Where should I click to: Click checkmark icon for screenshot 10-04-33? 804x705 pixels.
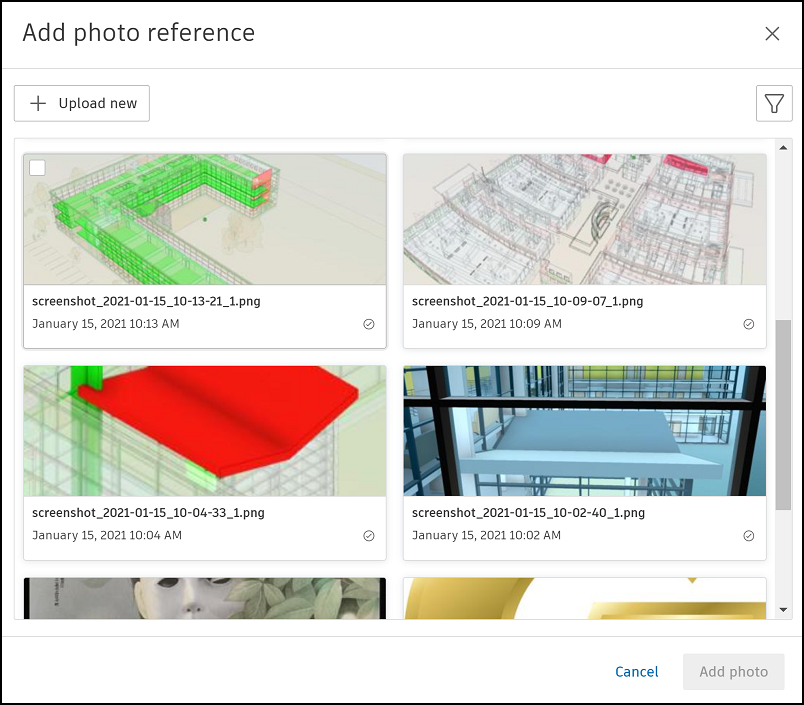click(369, 536)
